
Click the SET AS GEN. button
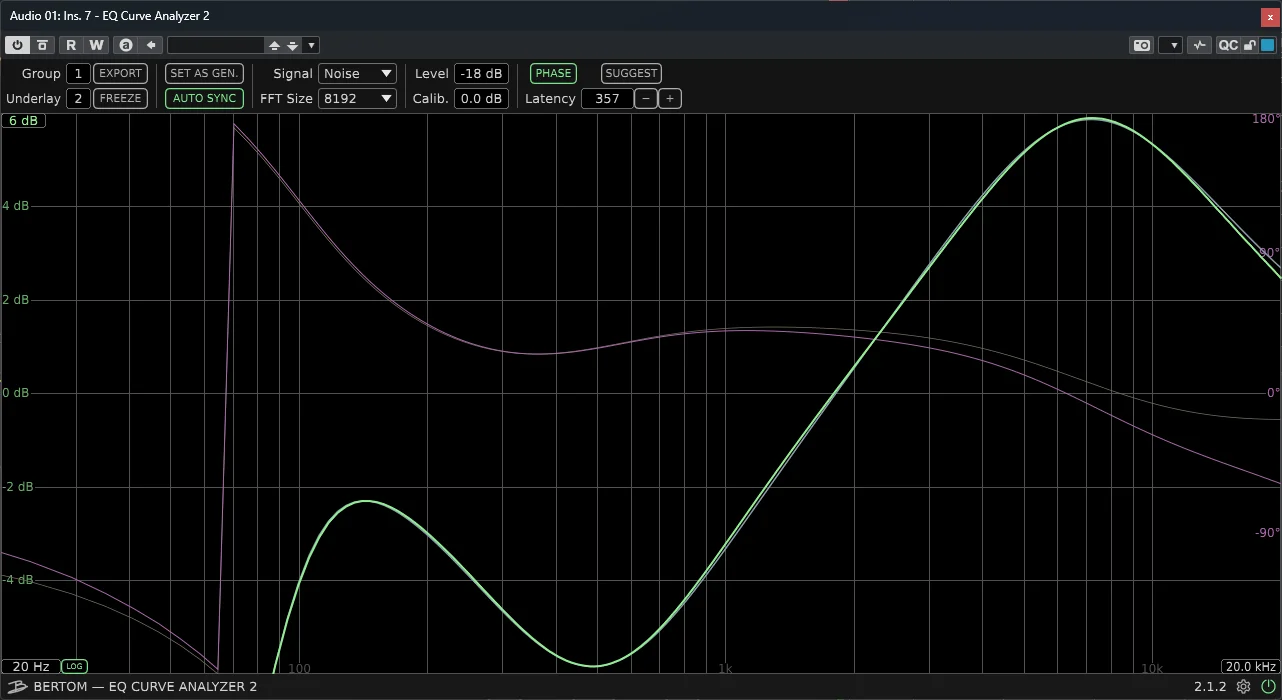point(204,73)
